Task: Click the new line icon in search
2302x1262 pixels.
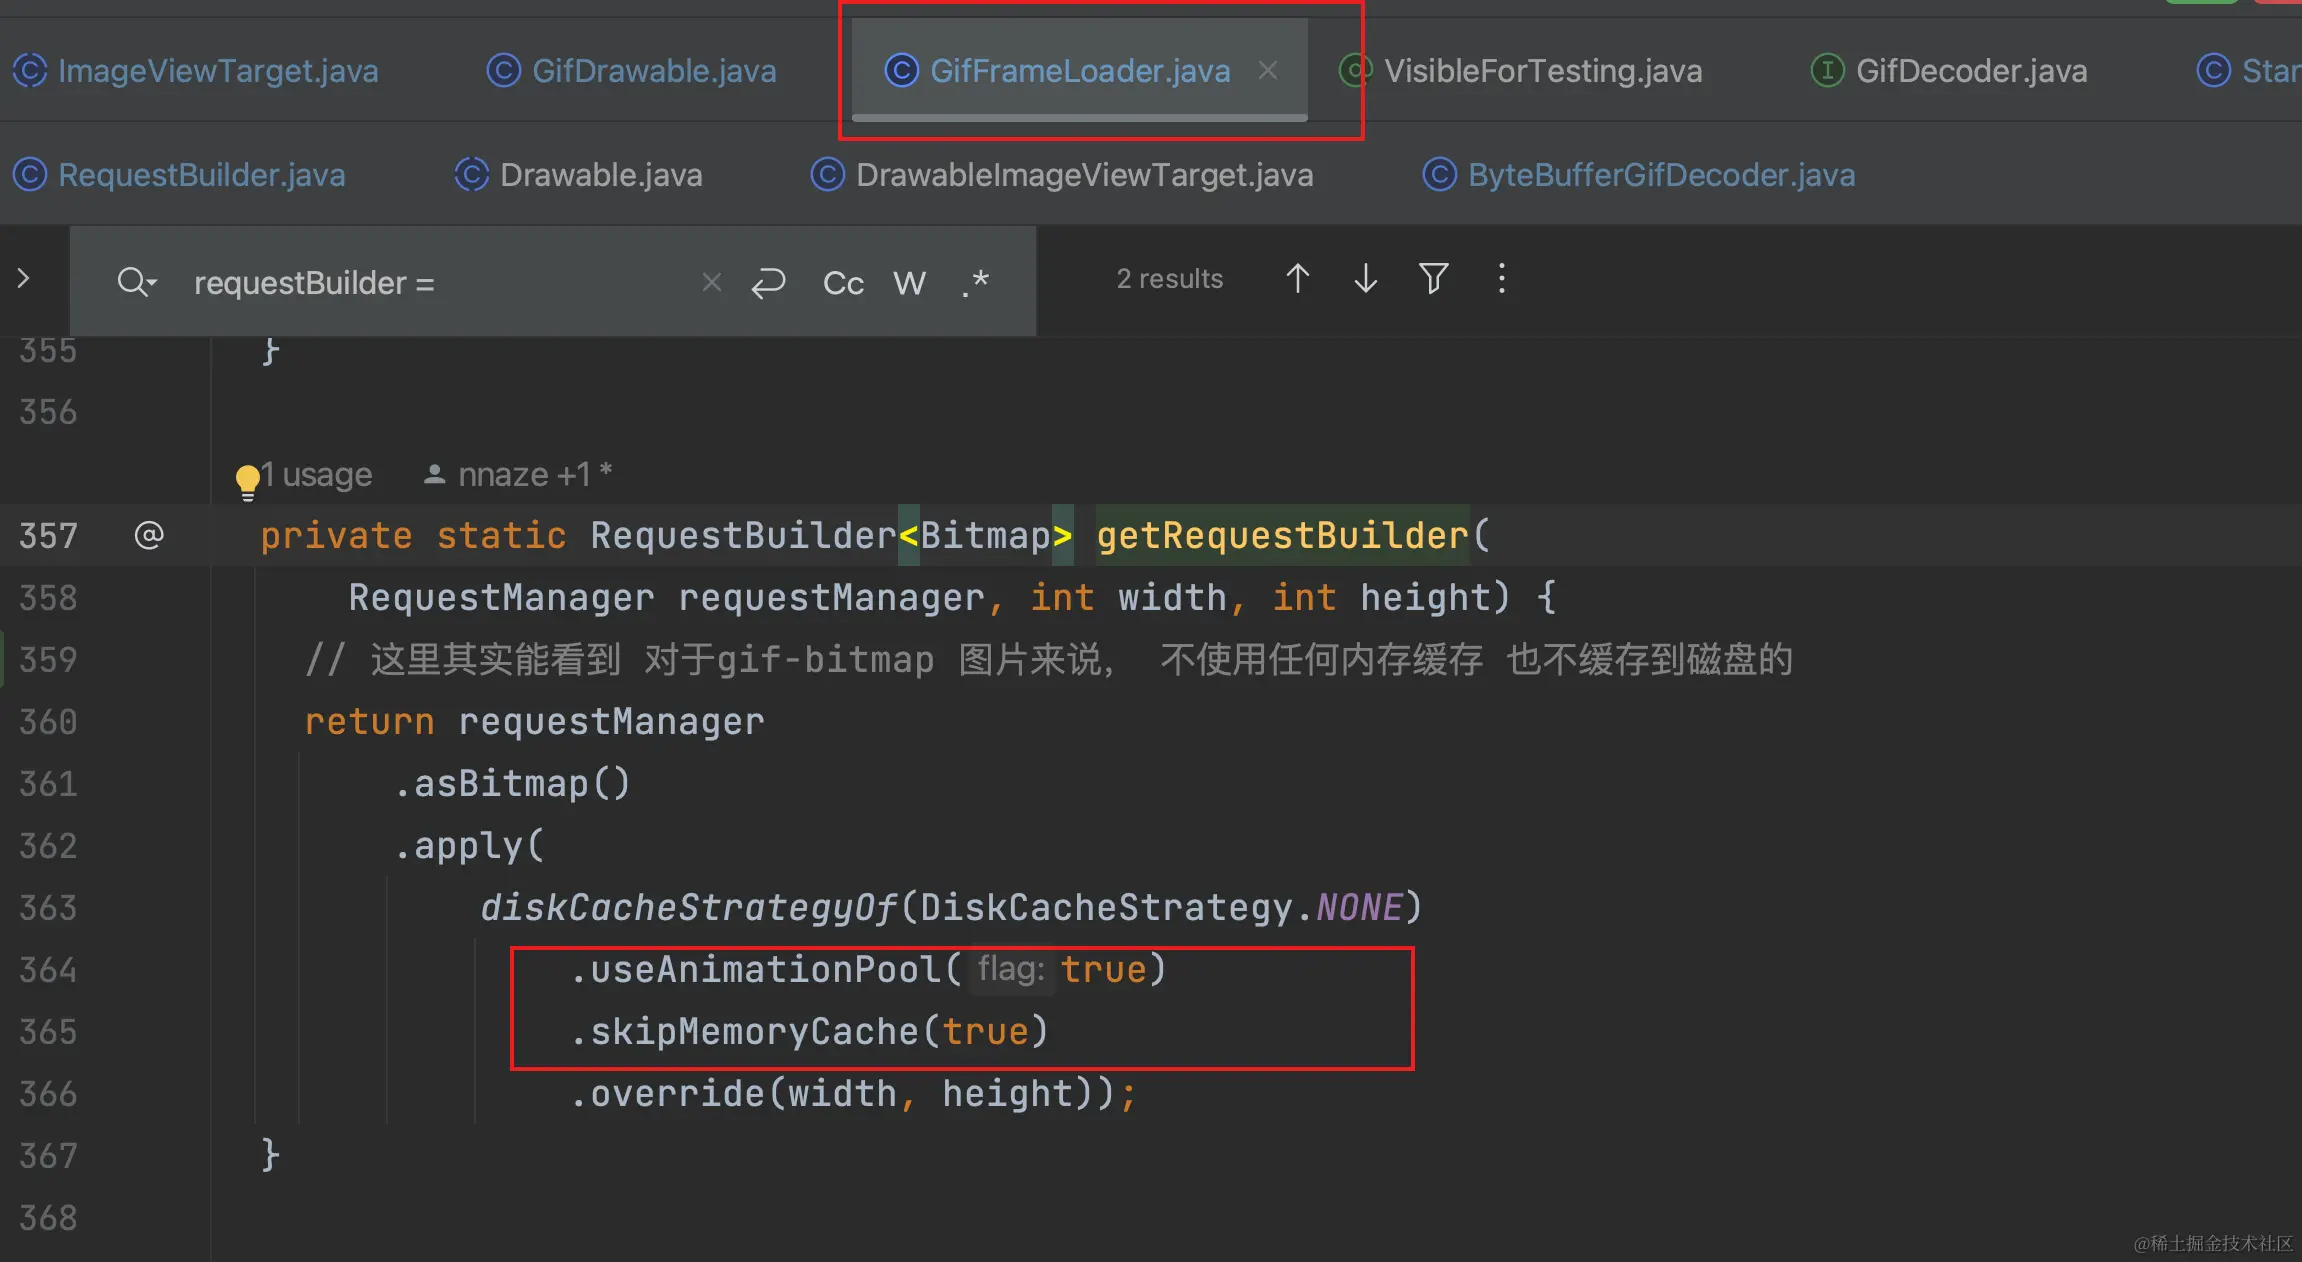Action: 768,282
